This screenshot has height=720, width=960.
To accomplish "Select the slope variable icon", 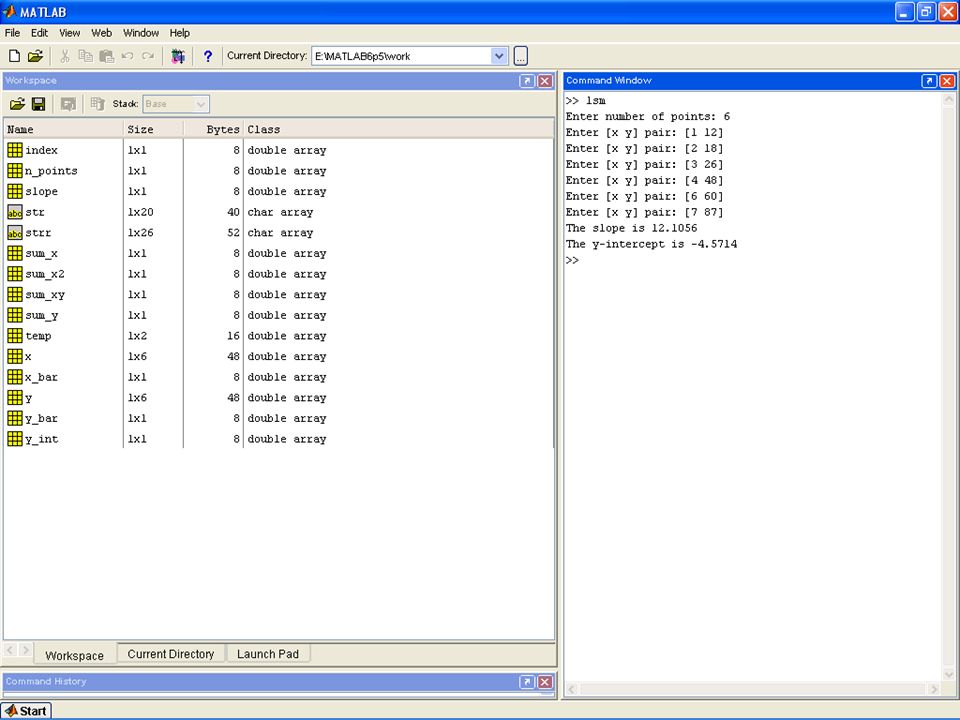I will tap(15, 192).
